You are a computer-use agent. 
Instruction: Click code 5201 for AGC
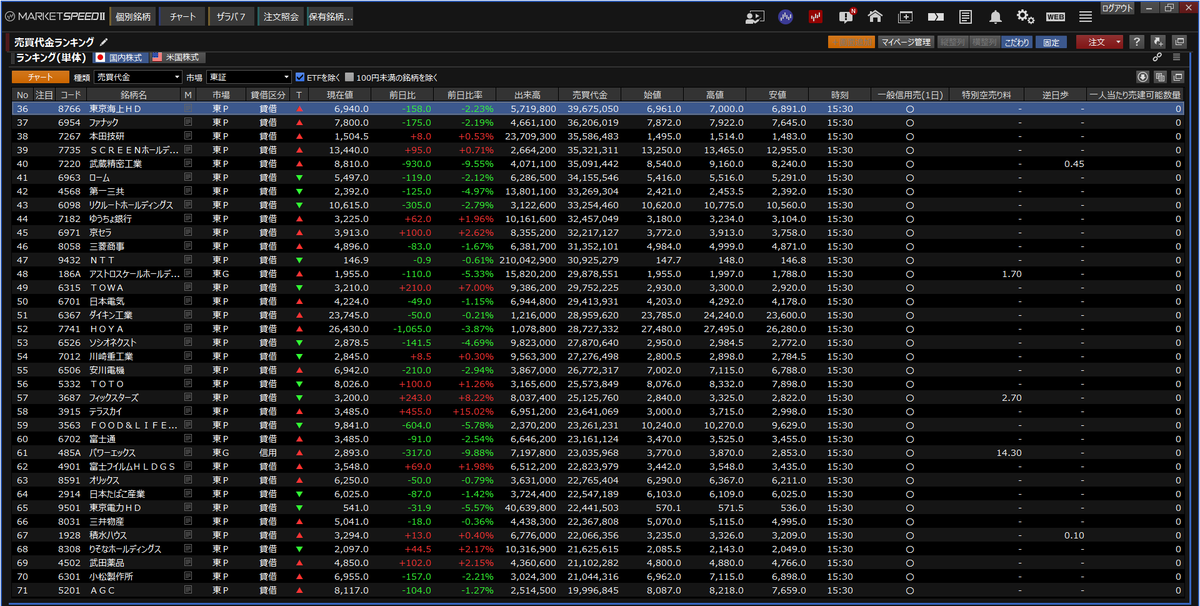[x=69, y=590]
